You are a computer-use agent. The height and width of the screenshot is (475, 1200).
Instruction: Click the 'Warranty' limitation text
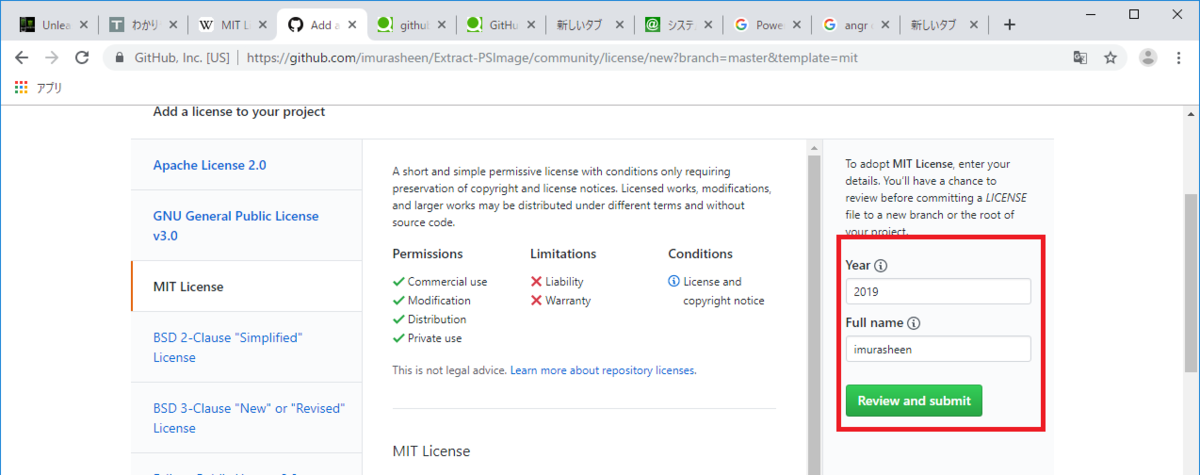click(x=568, y=300)
